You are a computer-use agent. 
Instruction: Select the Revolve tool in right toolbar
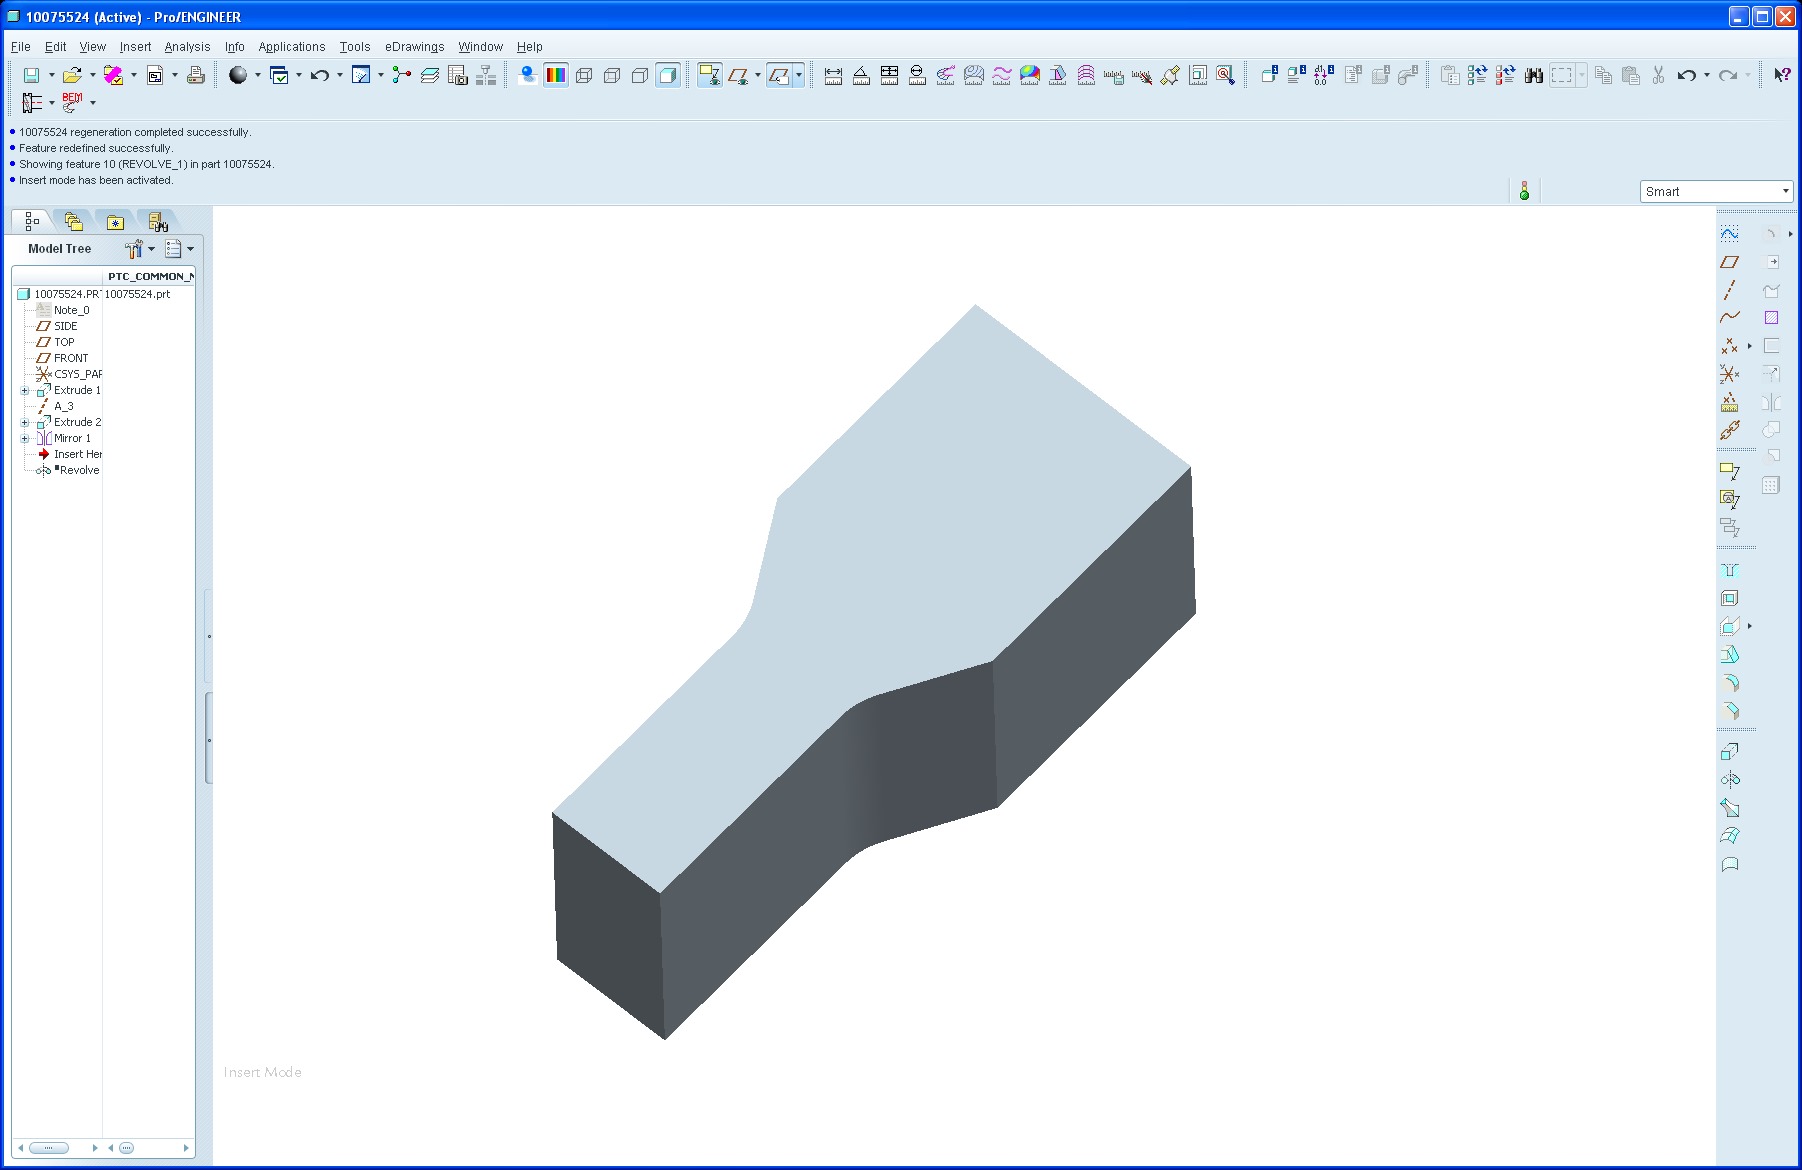click(1730, 779)
